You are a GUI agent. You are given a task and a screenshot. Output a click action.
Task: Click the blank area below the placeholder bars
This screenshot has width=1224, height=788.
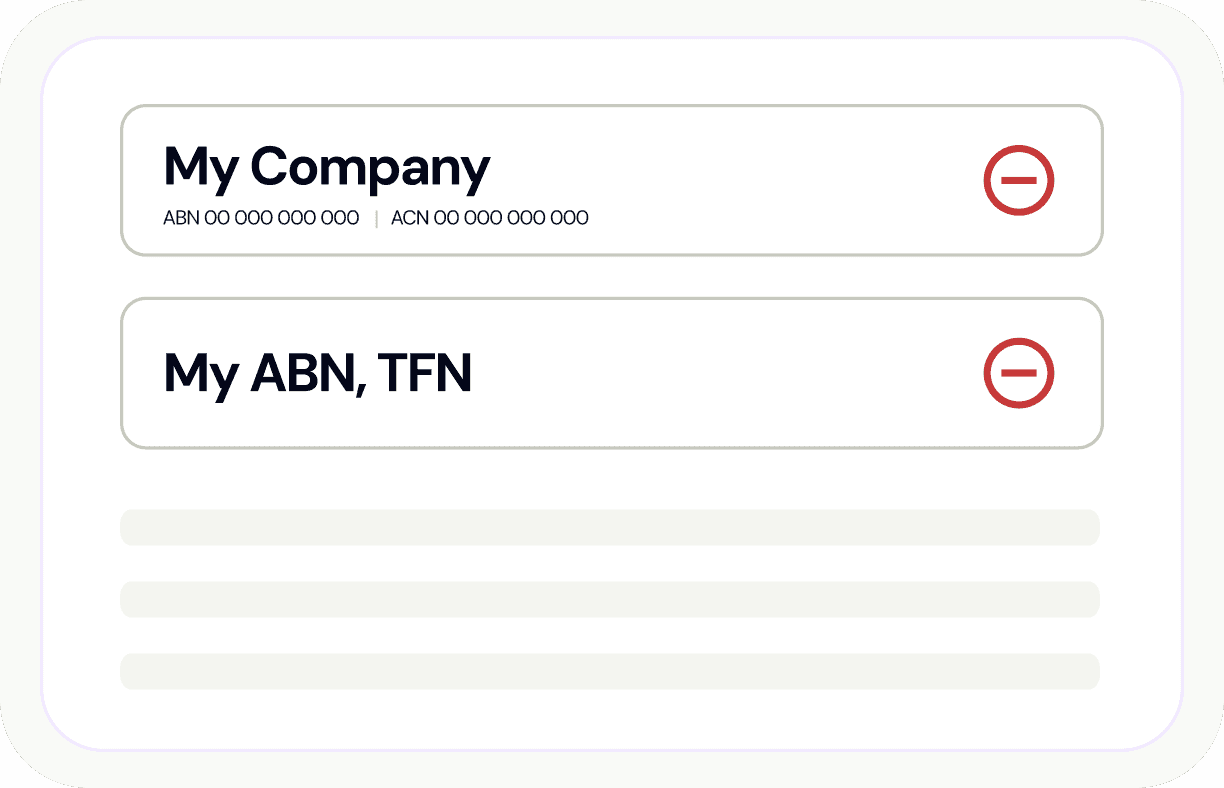coord(610,718)
